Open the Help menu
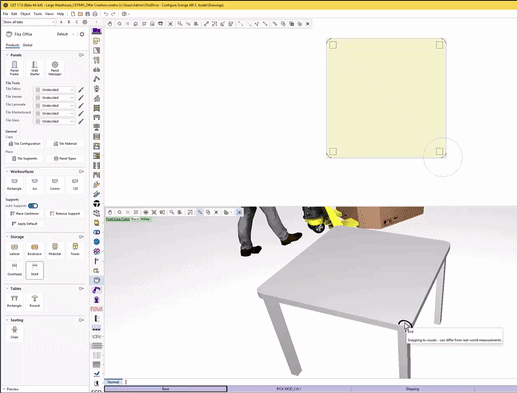This screenshot has height=393, width=517. pyautogui.click(x=60, y=14)
